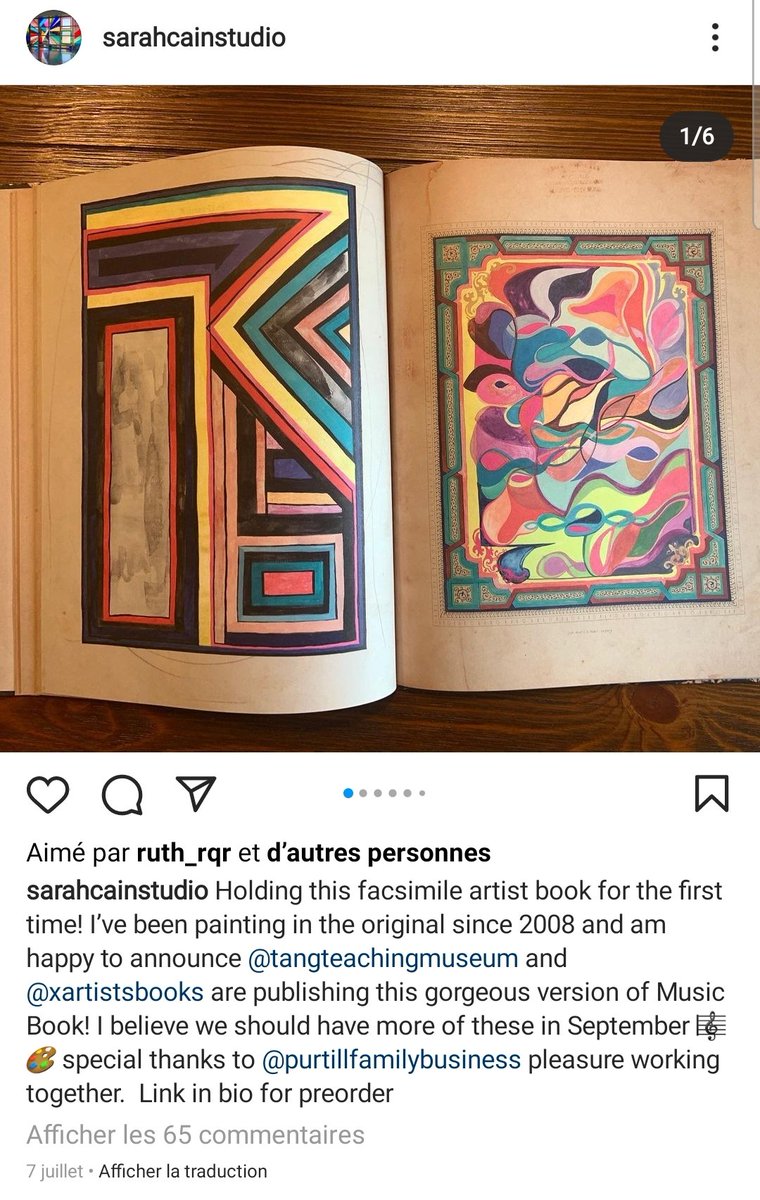
Task: Open comments with the speech bubble icon
Action: click(x=122, y=795)
